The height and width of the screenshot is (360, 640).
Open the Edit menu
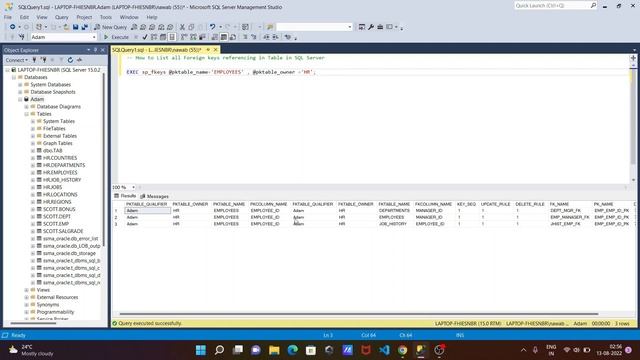point(24,17)
